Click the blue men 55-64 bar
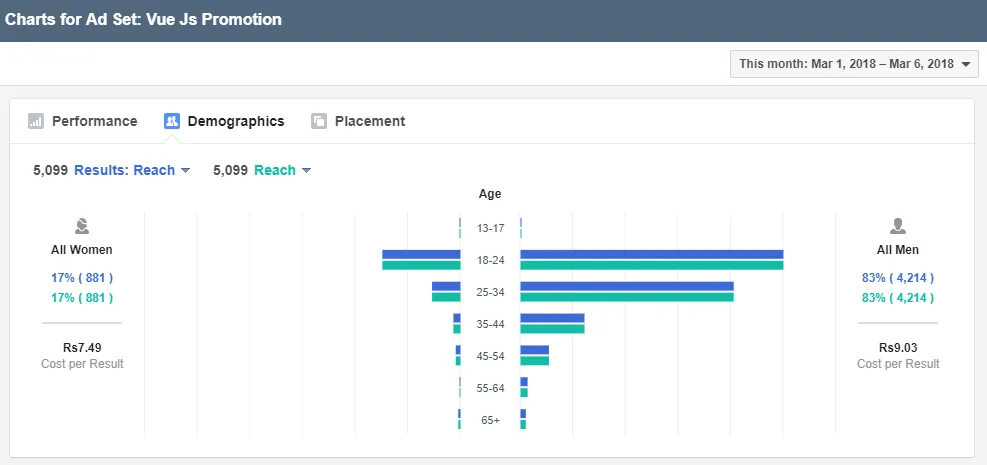987x465 pixels. pos(524,382)
